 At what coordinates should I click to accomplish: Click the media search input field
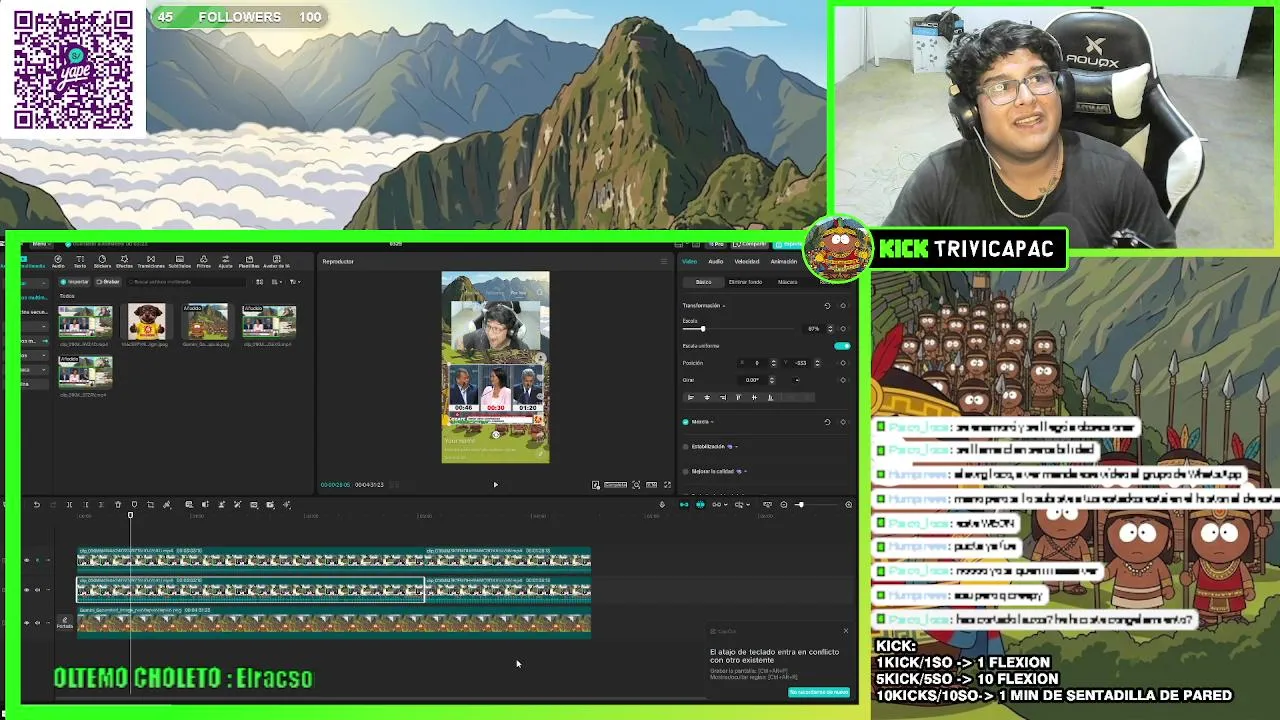pos(188,282)
